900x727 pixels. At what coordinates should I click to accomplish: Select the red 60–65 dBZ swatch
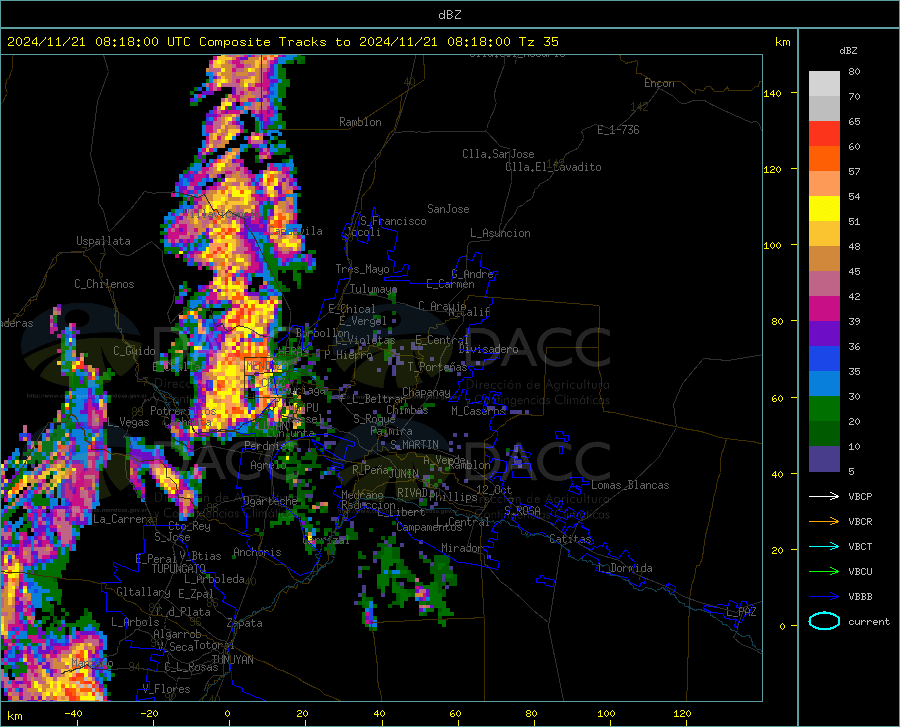click(824, 134)
